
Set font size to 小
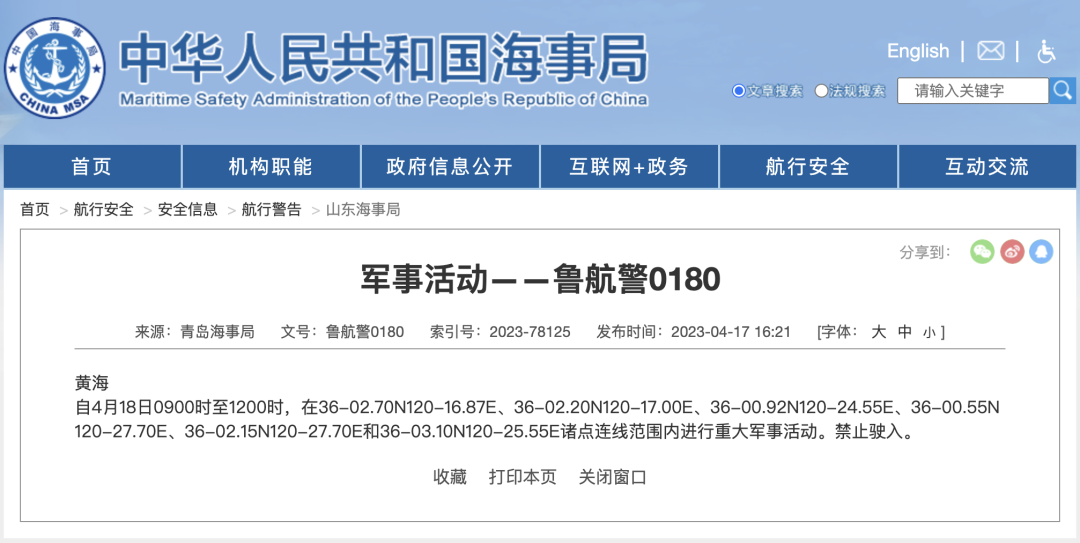click(x=929, y=332)
